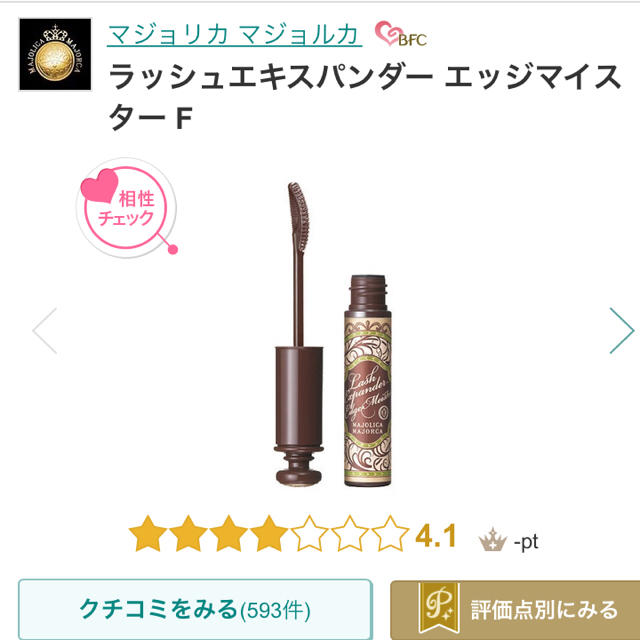Click the BFC heart badge icon
The image size is (640, 640).
tap(401, 34)
